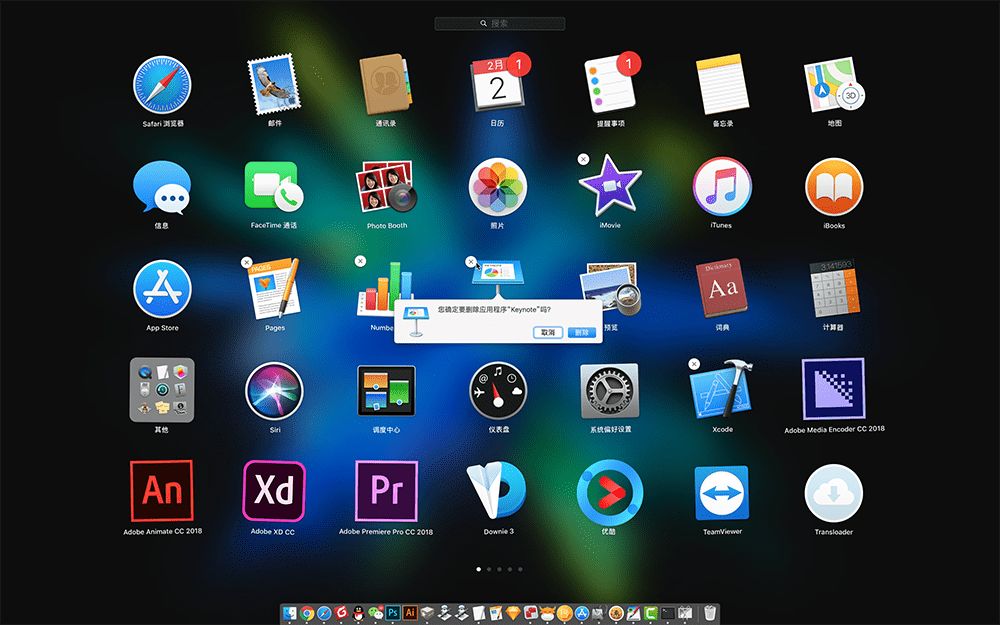
Task: Open FaceTime 通话 app
Action: click(274, 187)
